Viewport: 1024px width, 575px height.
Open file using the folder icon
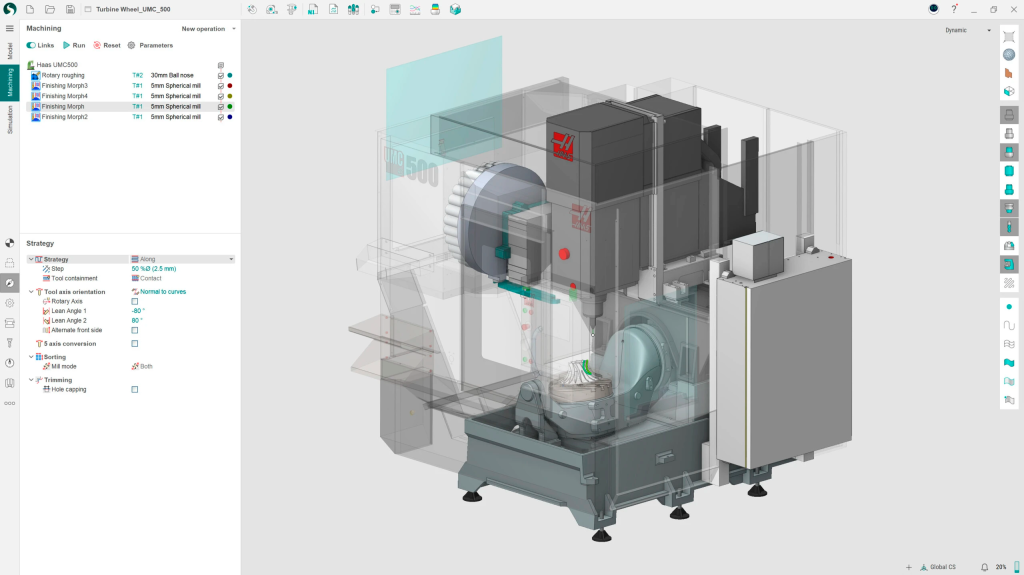click(50, 9)
